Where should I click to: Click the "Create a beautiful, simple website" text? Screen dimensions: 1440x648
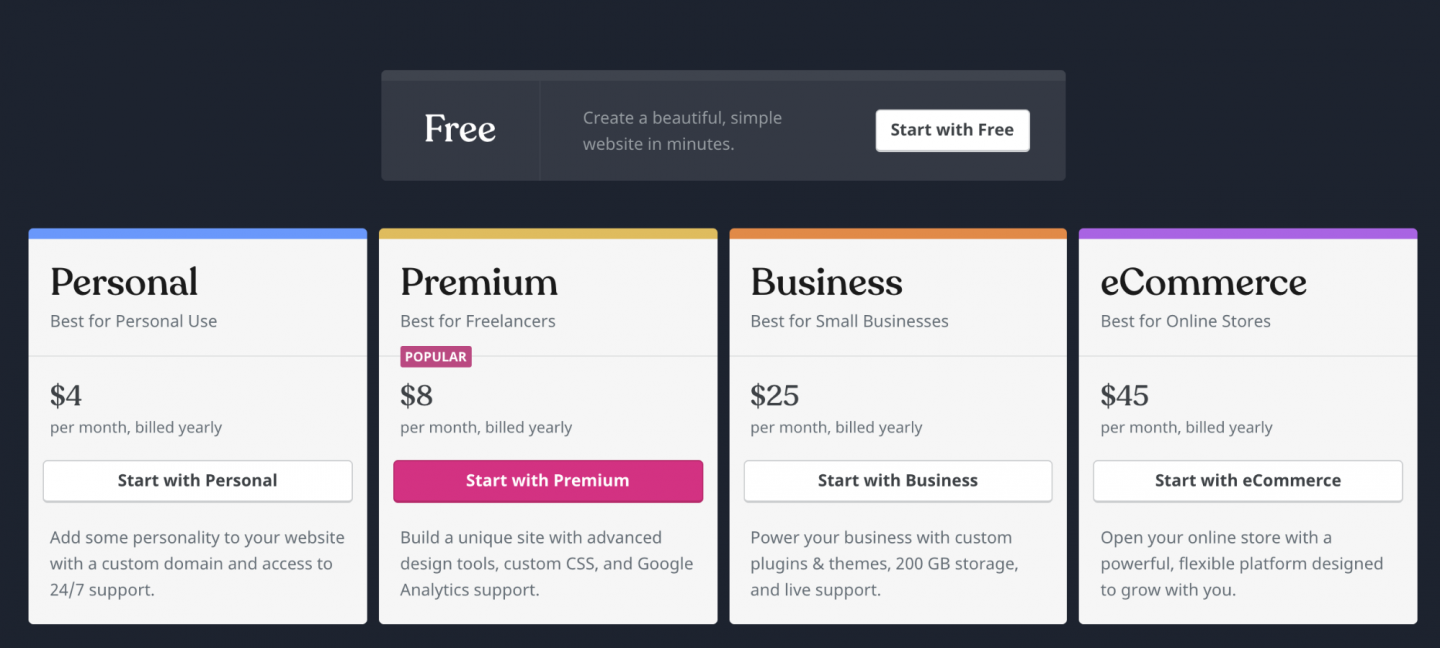tap(682, 131)
